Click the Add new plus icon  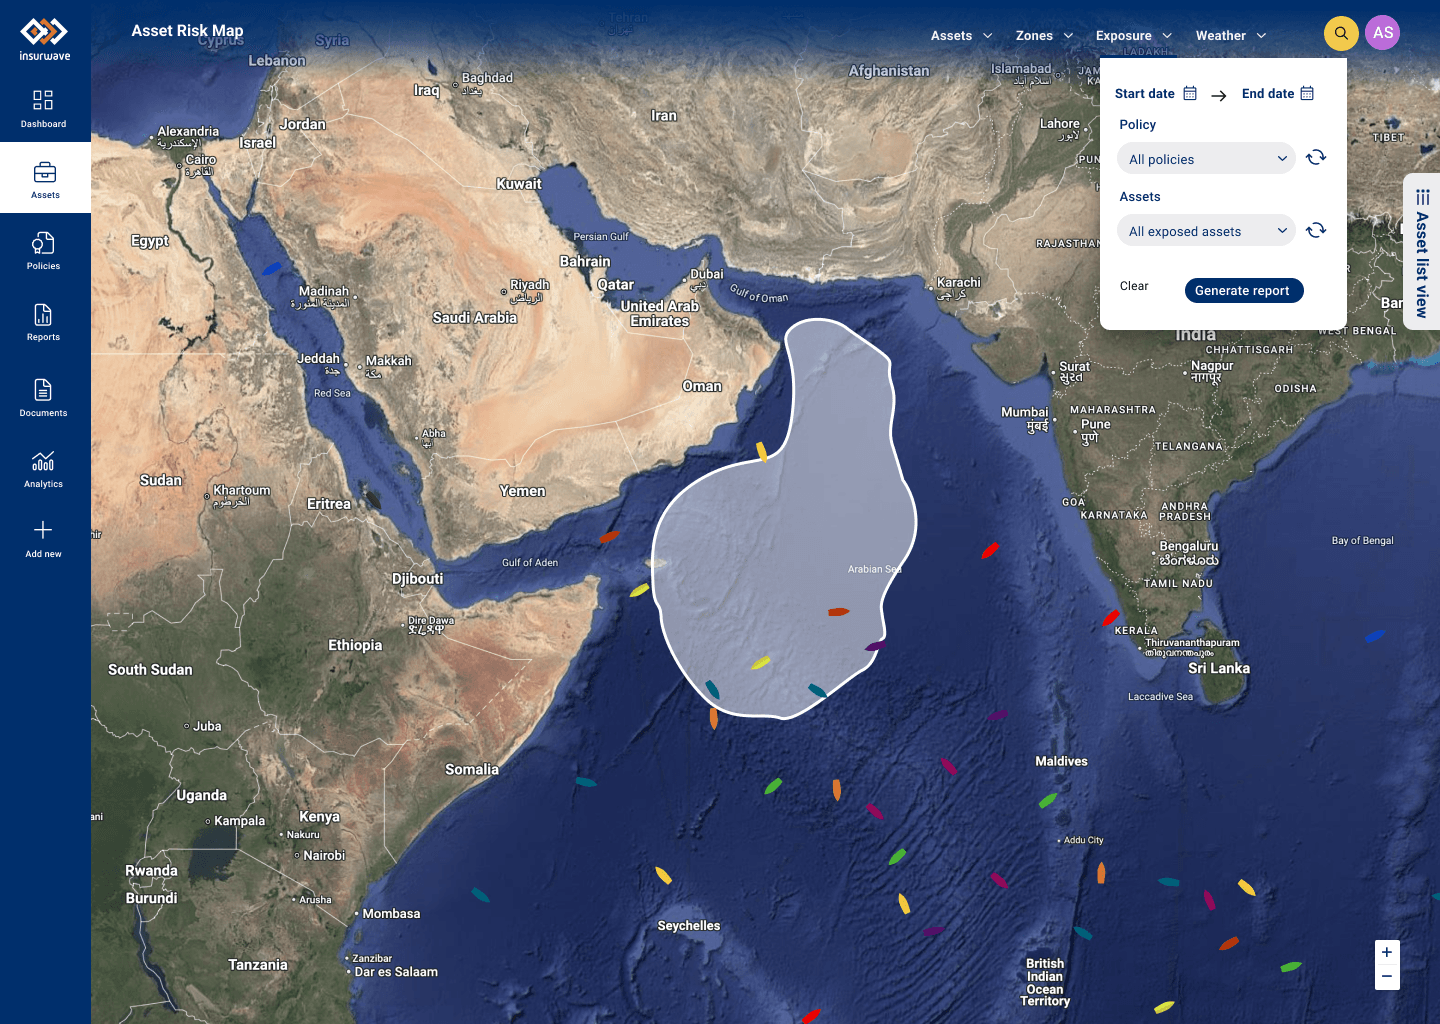tap(43, 530)
